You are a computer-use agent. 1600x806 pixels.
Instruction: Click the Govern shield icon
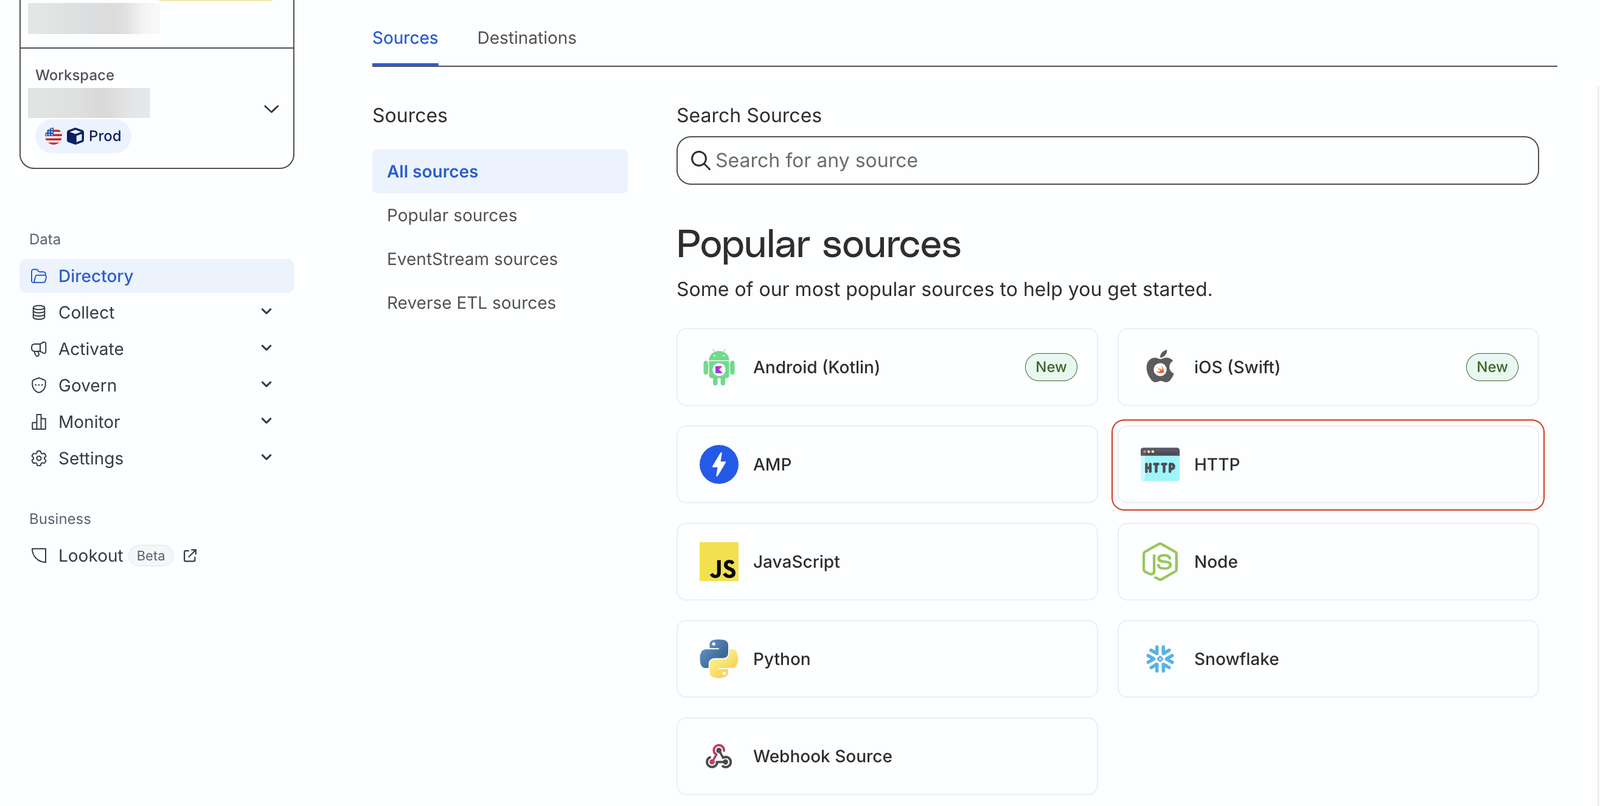tap(39, 385)
